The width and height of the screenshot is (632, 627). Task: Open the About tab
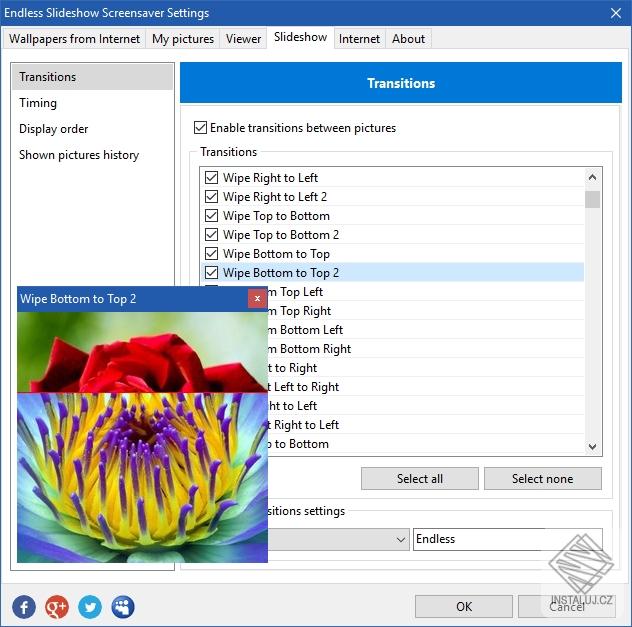[408, 39]
